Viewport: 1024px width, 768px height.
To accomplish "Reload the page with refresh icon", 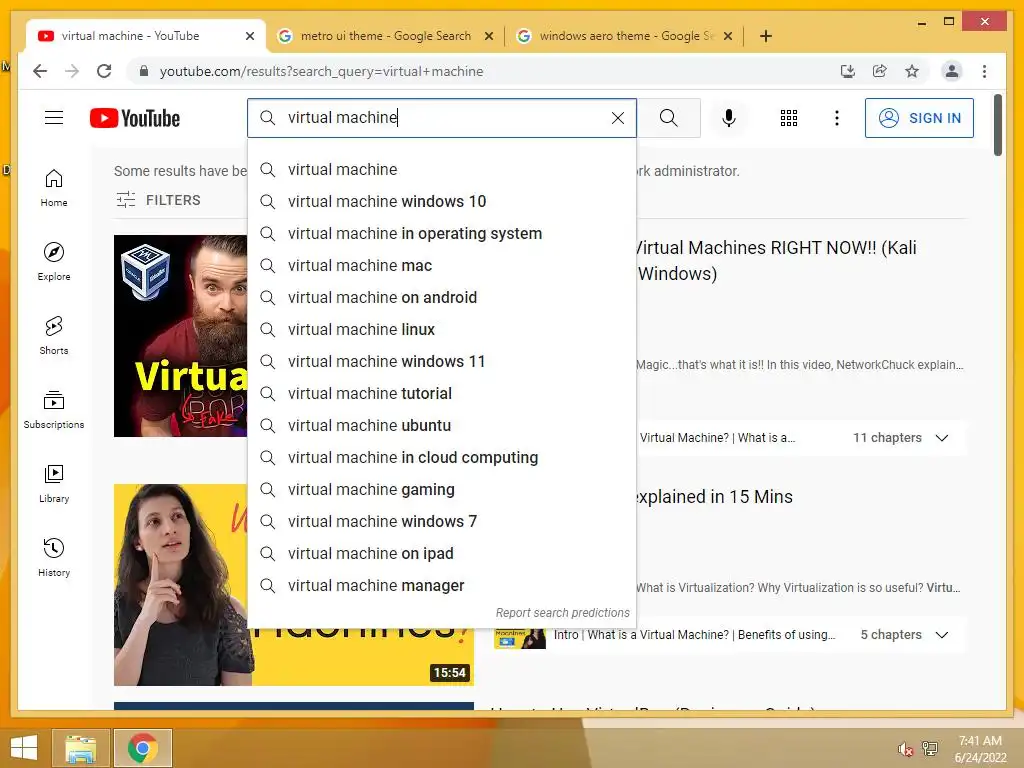I will click(104, 71).
